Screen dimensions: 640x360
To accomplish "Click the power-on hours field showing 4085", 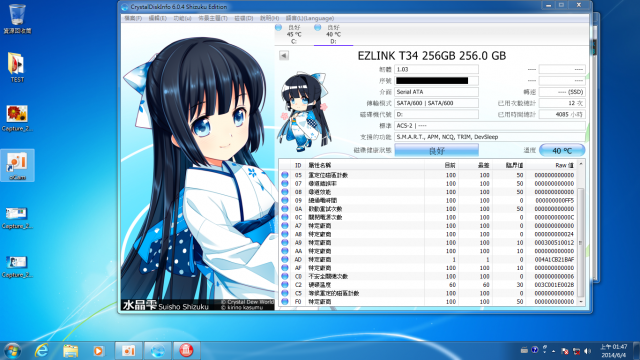I will click(562, 114).
